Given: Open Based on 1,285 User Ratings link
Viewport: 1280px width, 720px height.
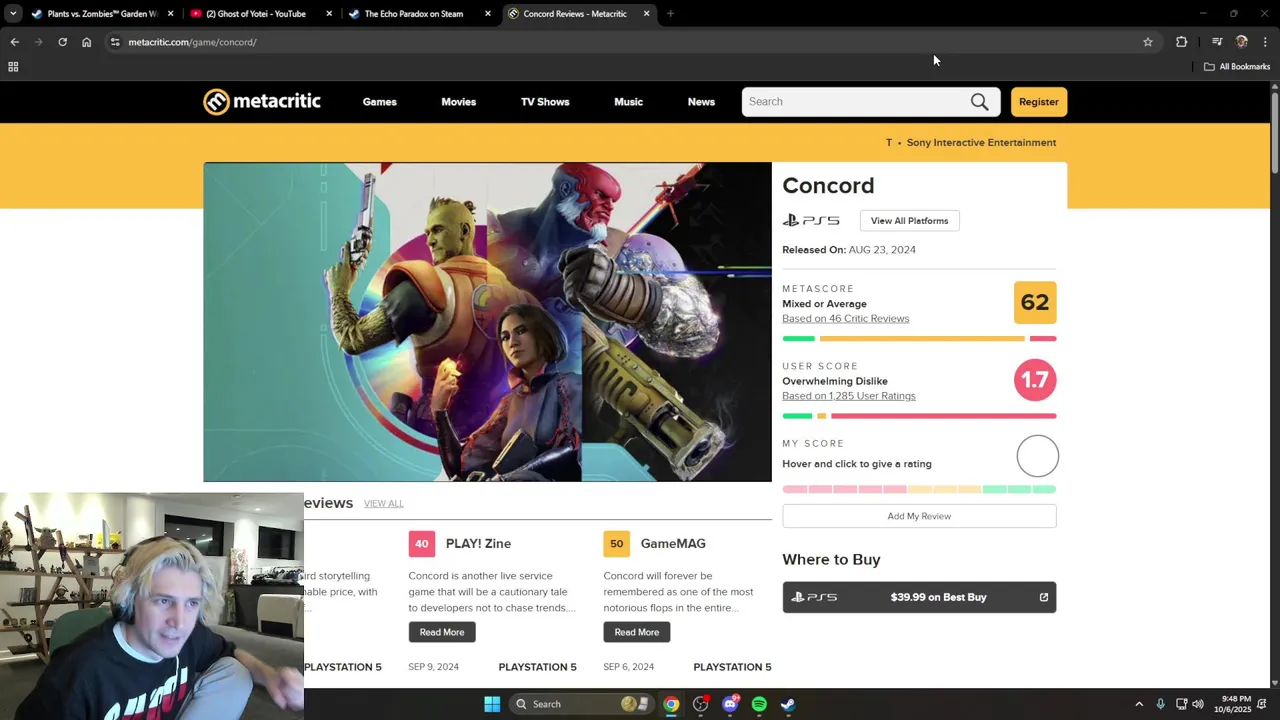Looking at the screenshot, I should [x=848, y=396].
